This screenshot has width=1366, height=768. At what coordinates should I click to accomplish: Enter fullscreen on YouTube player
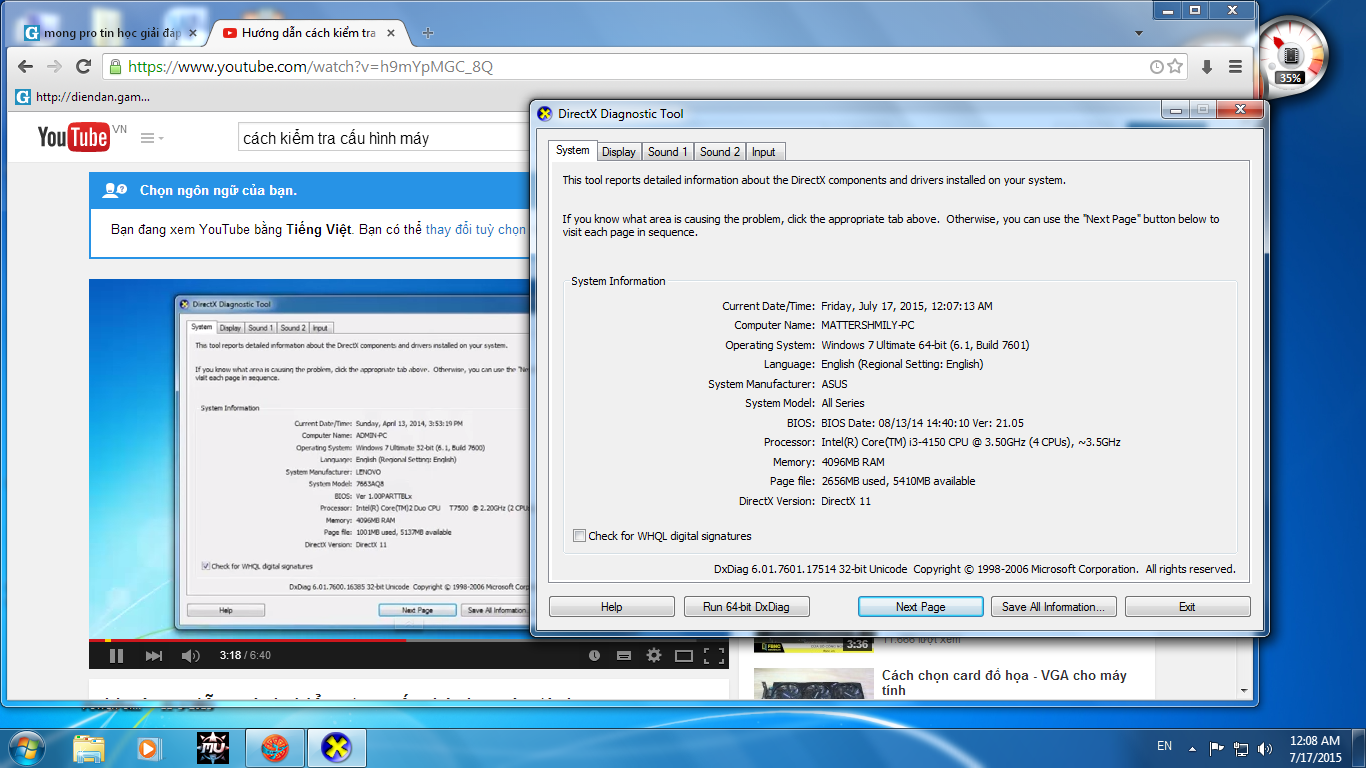pyautogui.click(x=714, y=656)
